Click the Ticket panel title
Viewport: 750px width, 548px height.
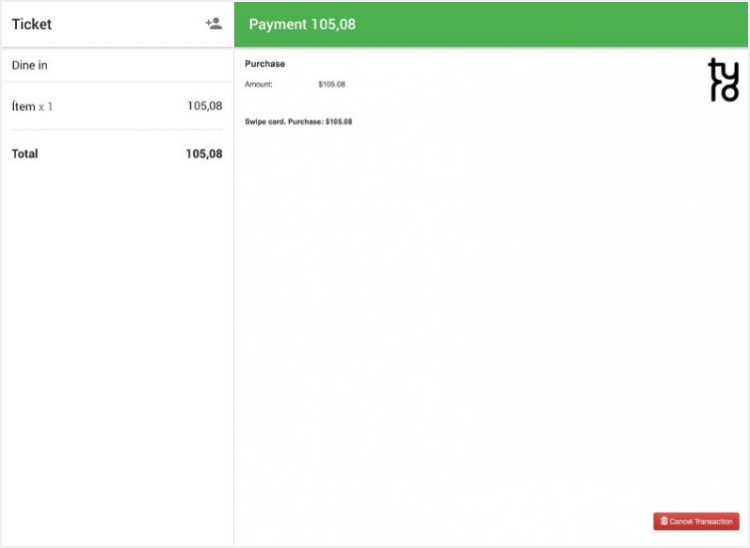32,24
